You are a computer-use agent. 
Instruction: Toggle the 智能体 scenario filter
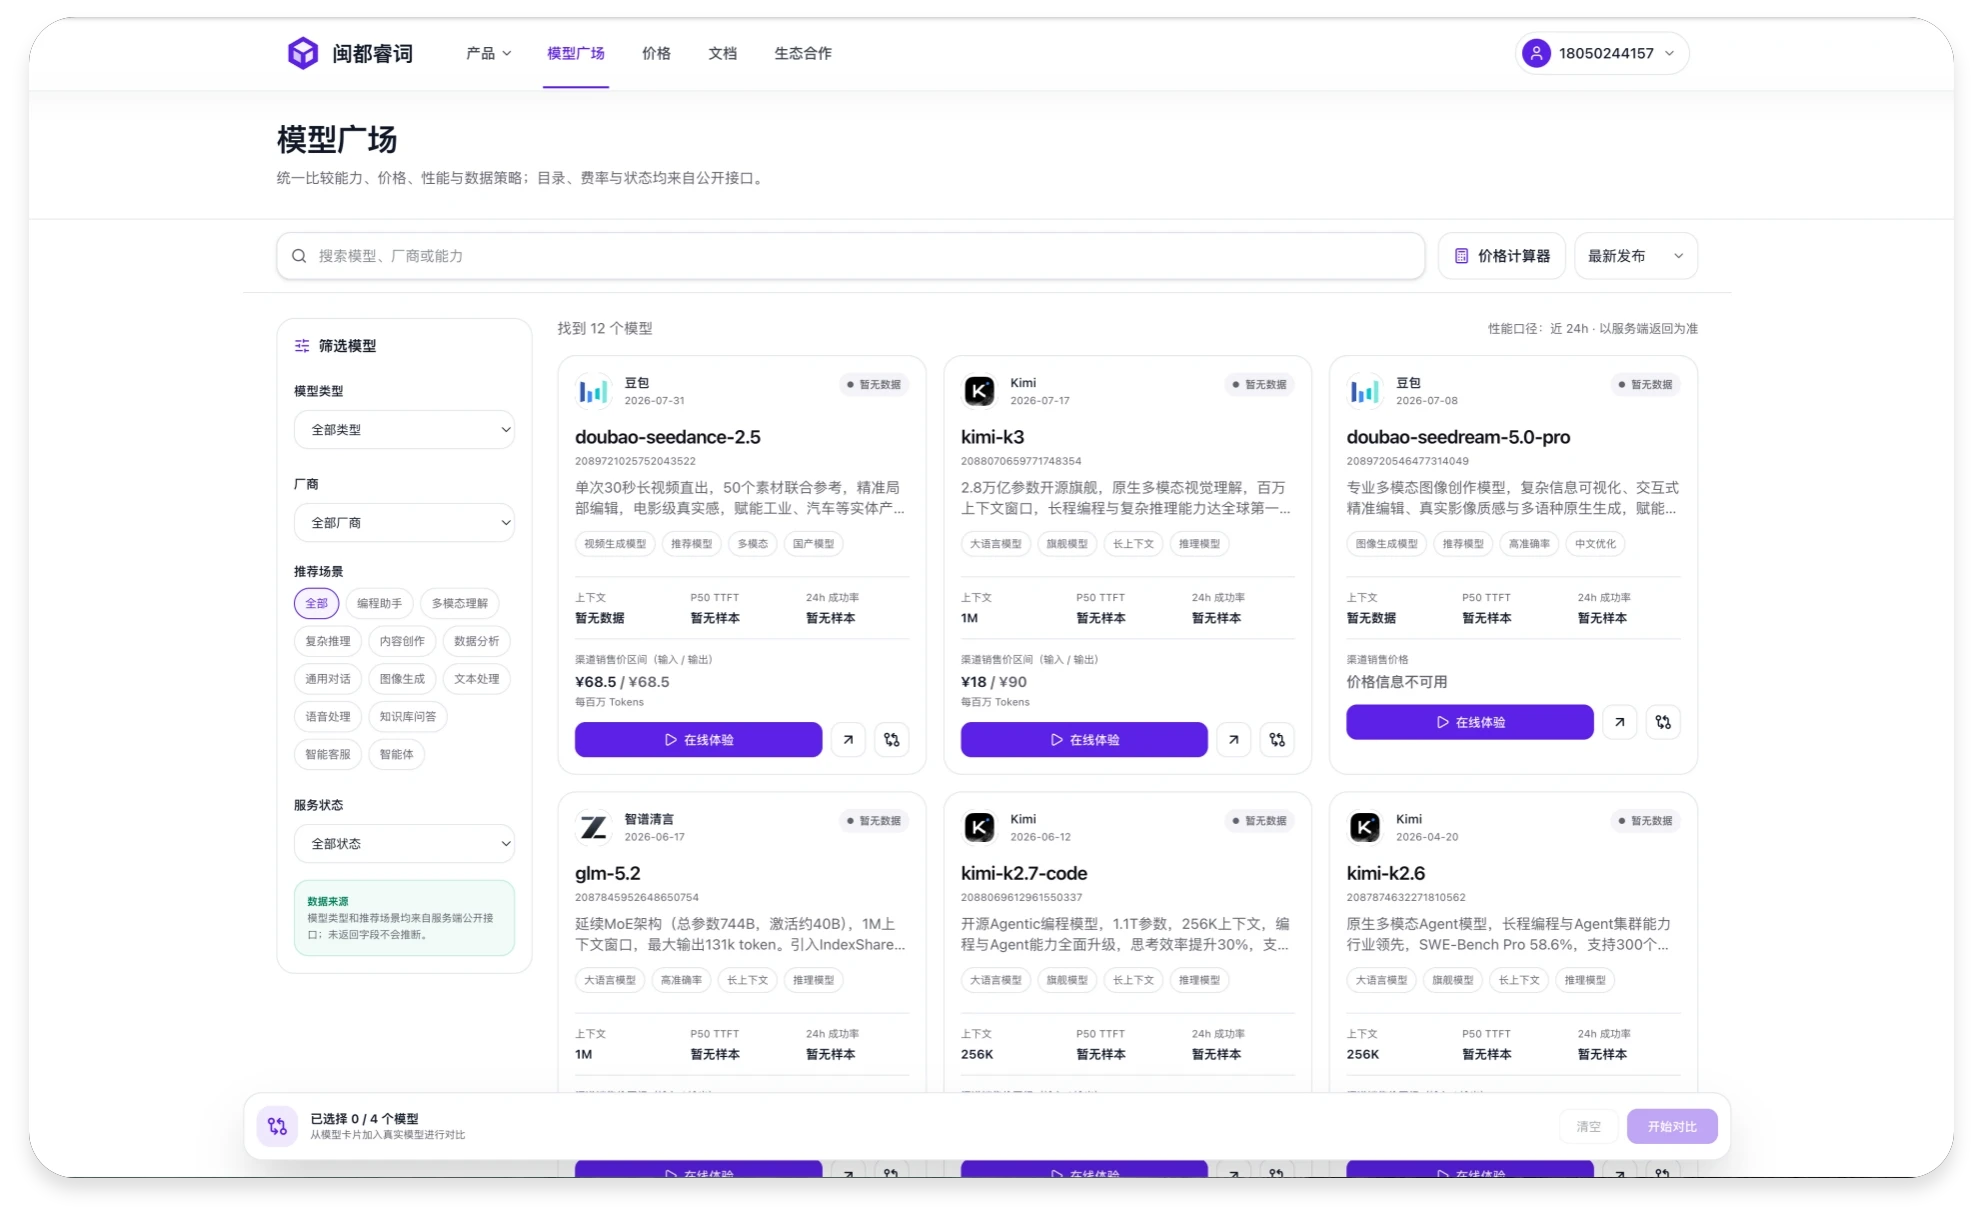click(396, 755)
